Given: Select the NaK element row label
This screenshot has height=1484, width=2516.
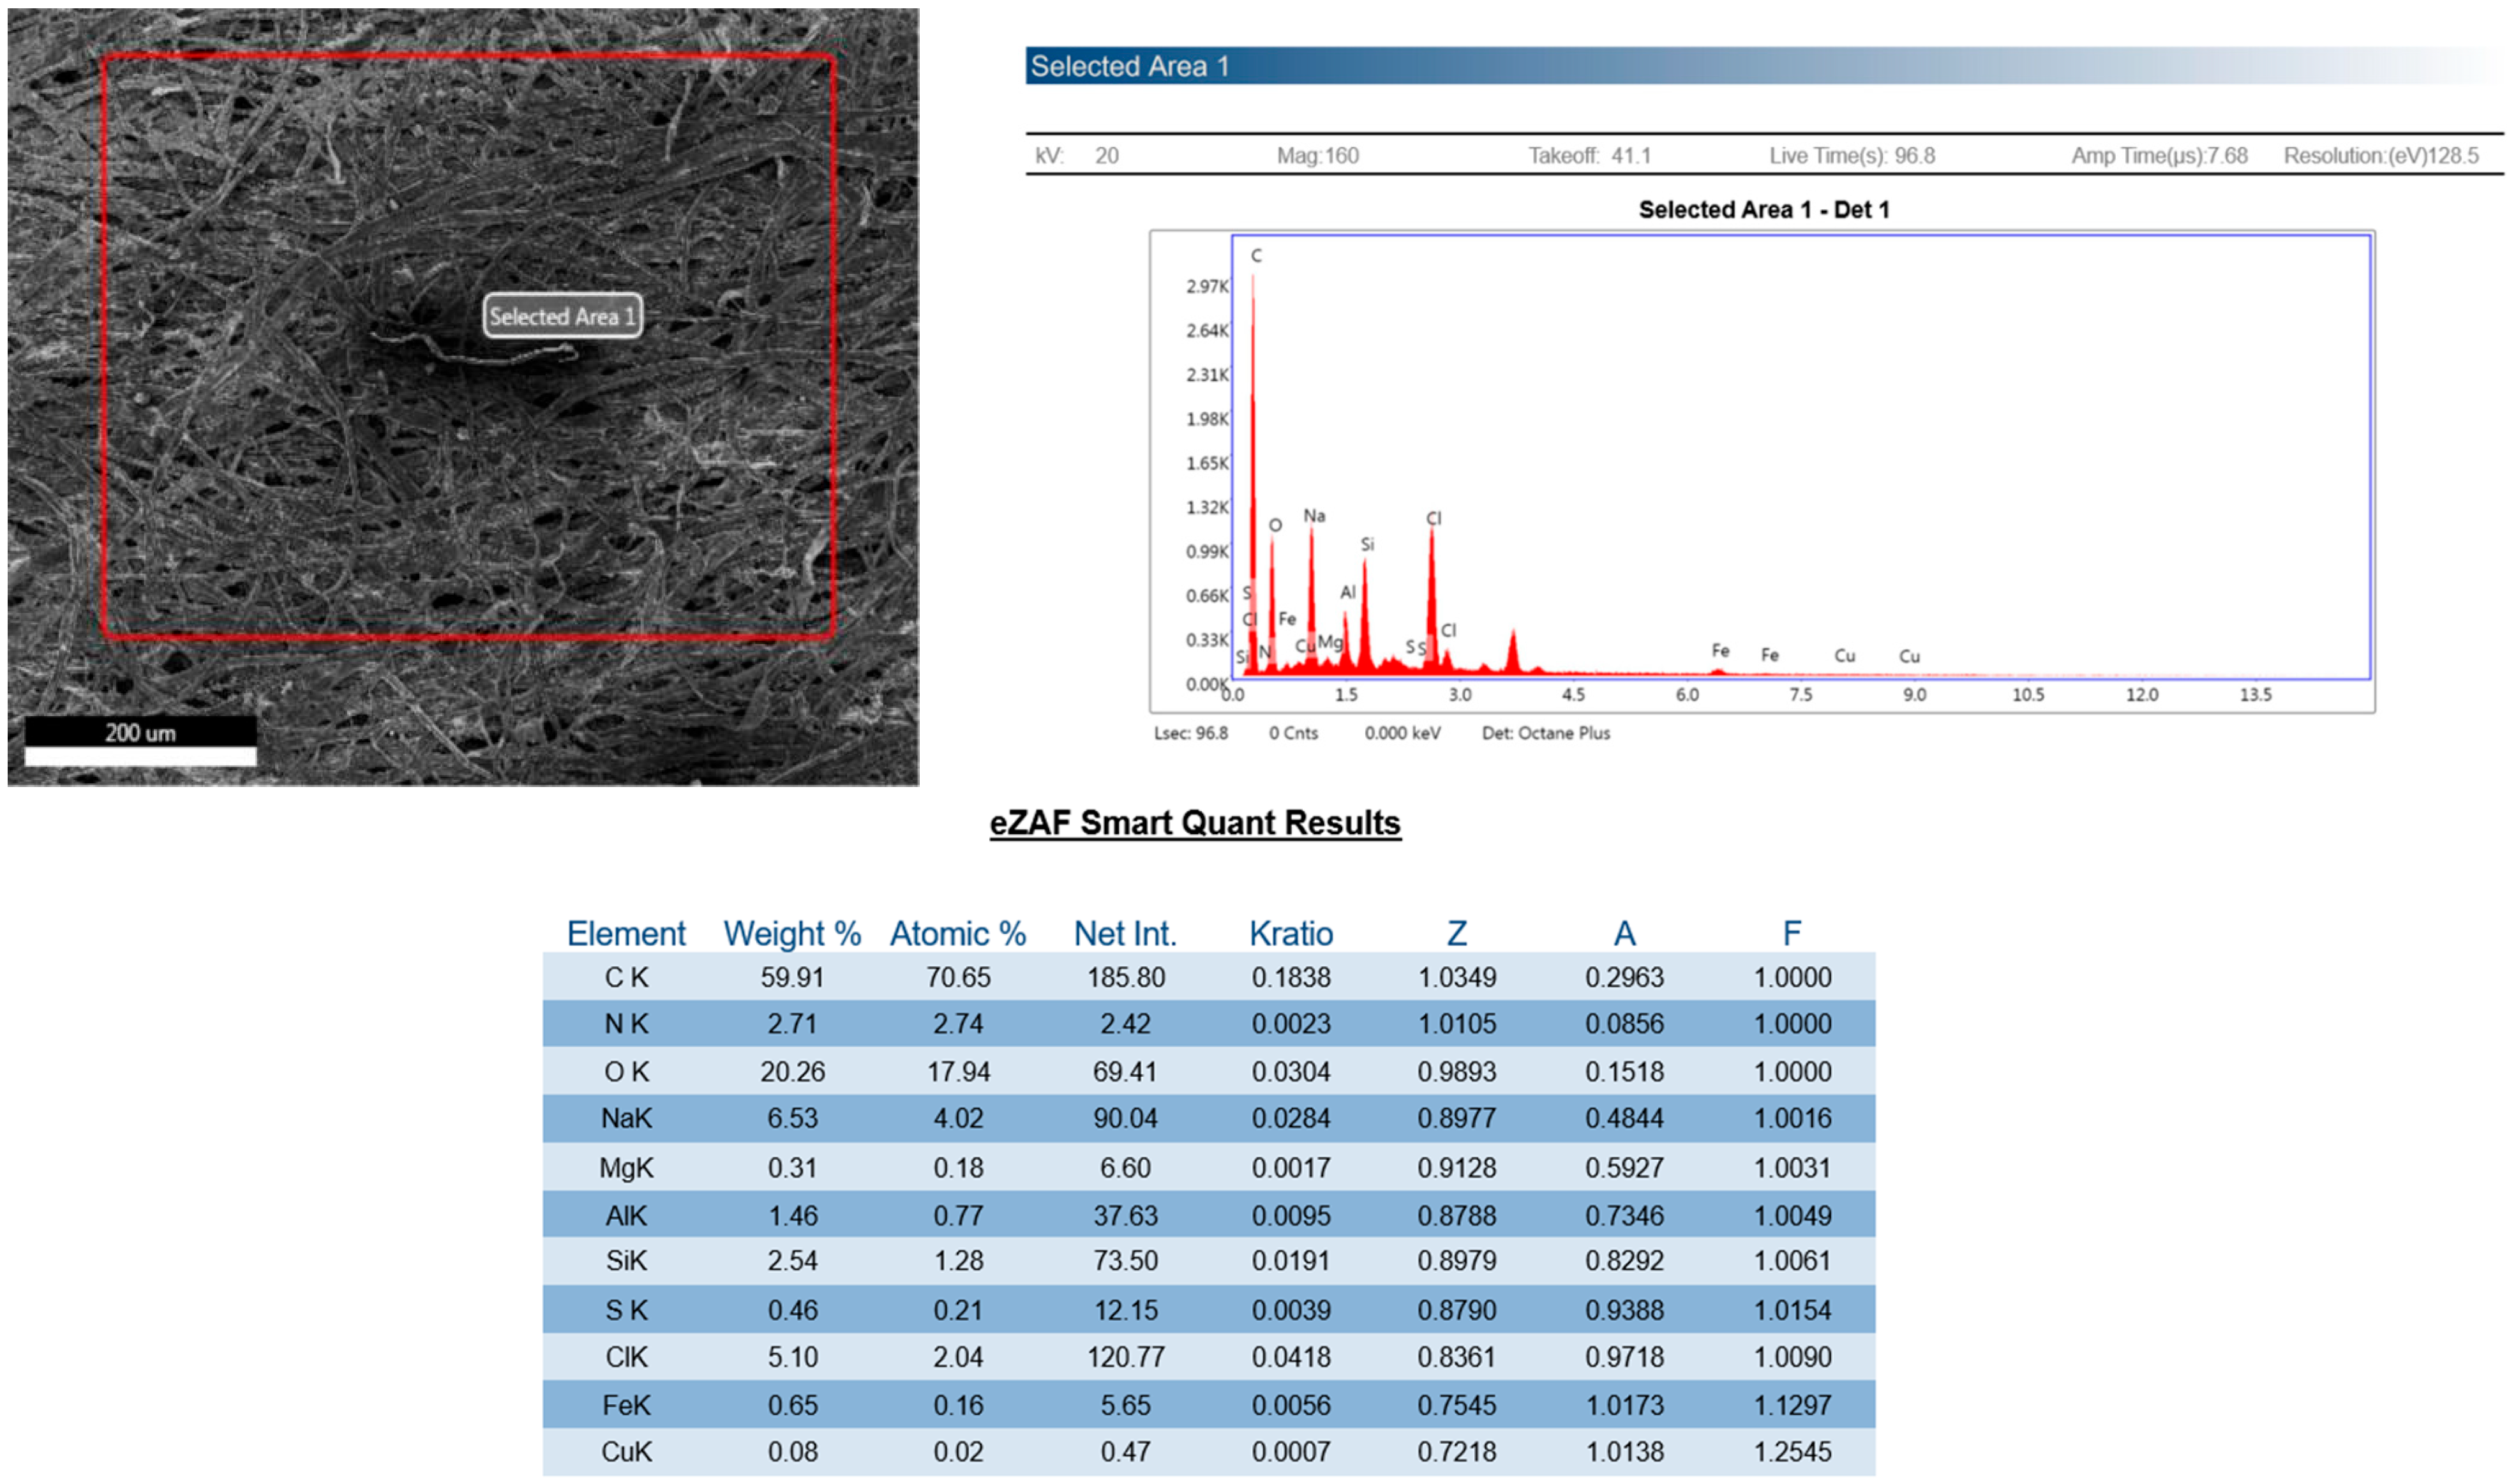Looking at the screenshot, I should 626,1118.
